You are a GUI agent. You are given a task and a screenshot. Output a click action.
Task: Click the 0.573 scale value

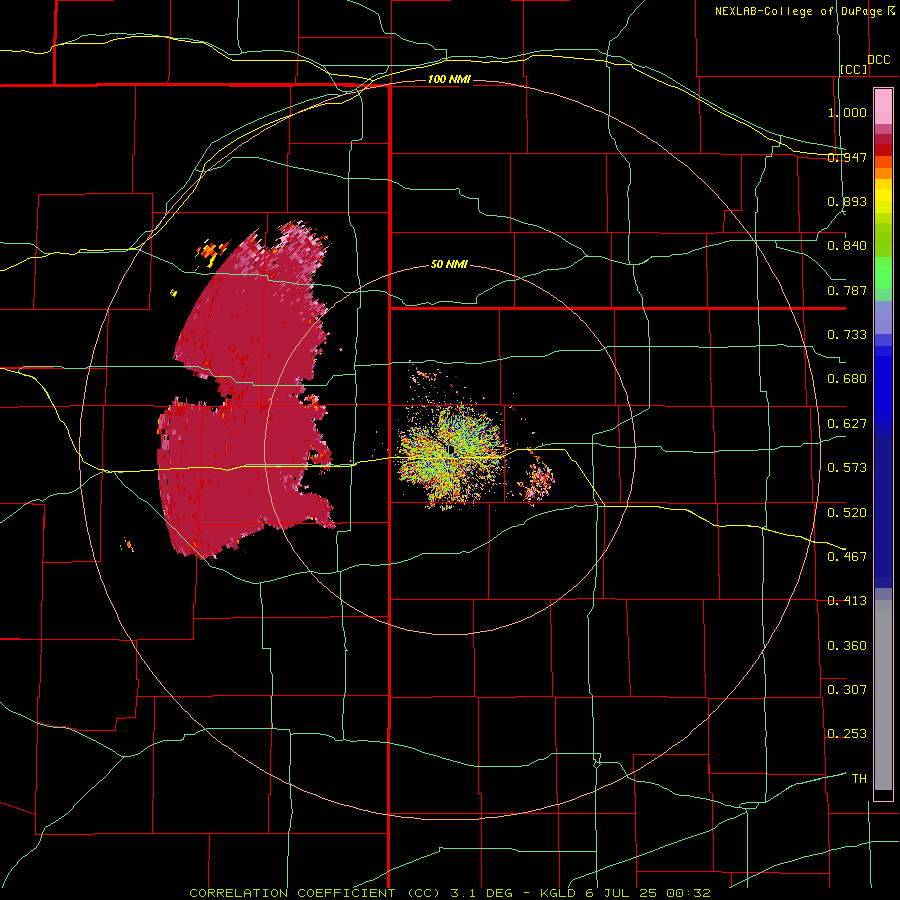[x=847, y=468]
